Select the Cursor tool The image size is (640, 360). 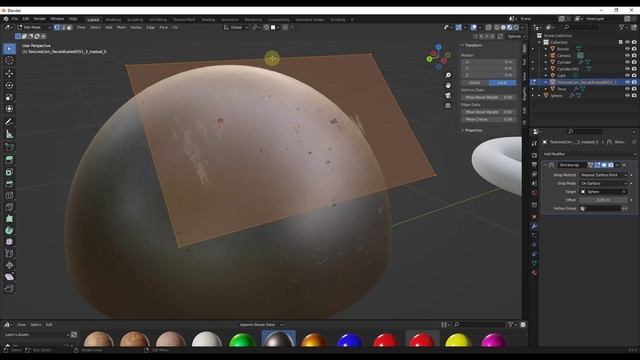(x=9, y=60)
